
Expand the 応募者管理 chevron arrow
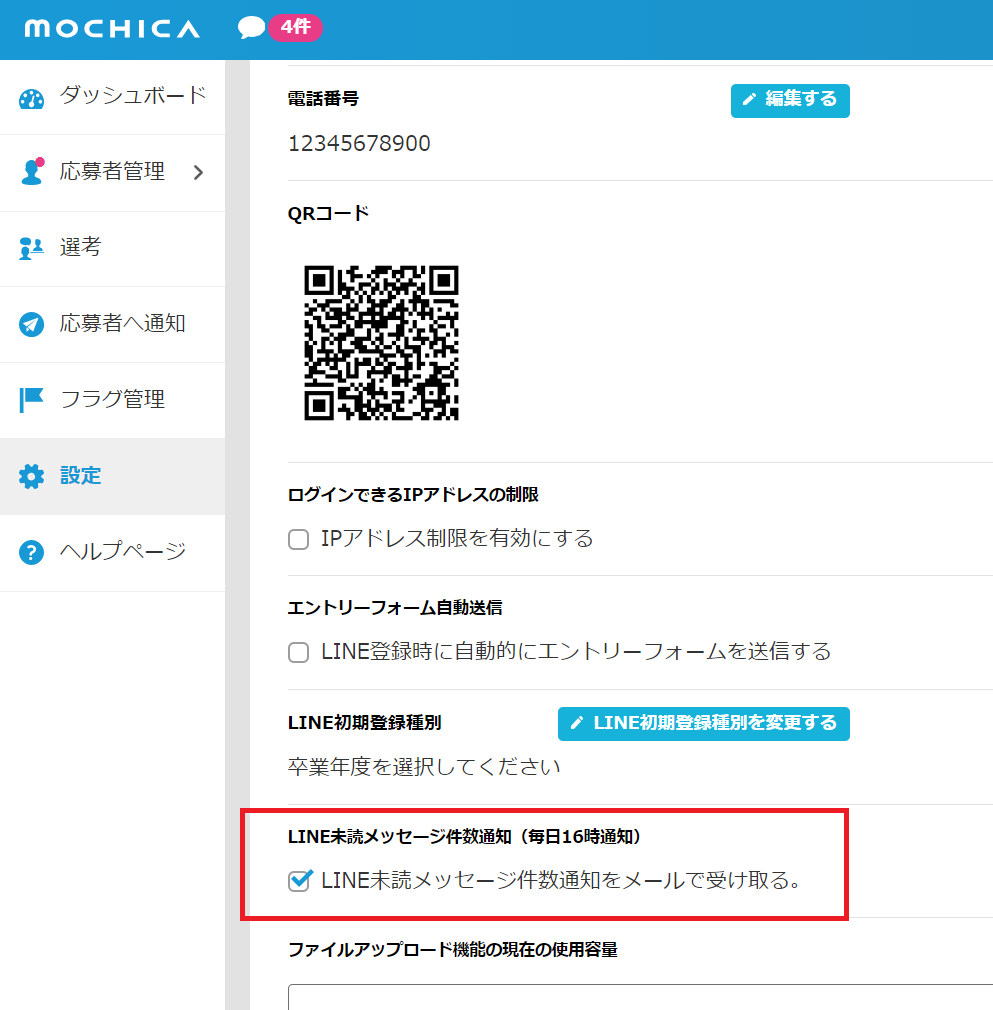198,172
